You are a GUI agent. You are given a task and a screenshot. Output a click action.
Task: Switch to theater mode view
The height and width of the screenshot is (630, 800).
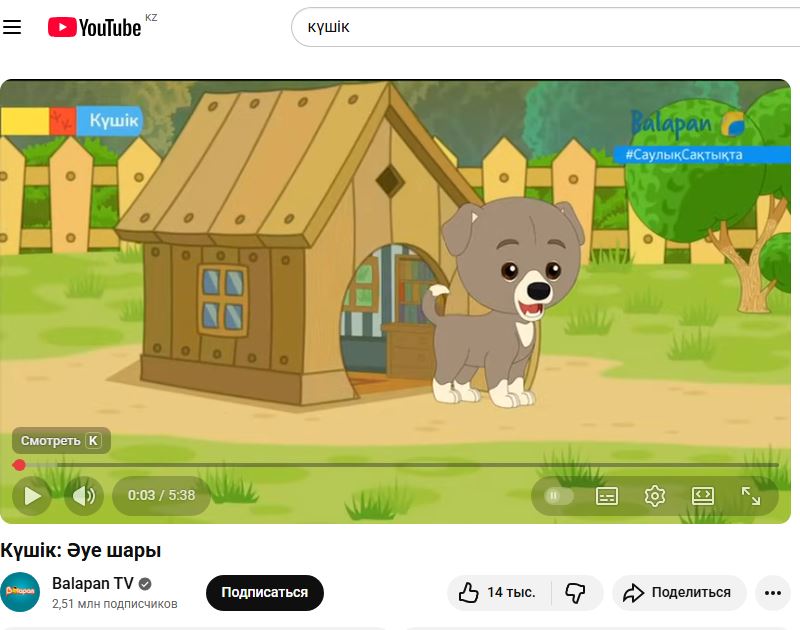(x=703, y=495)
